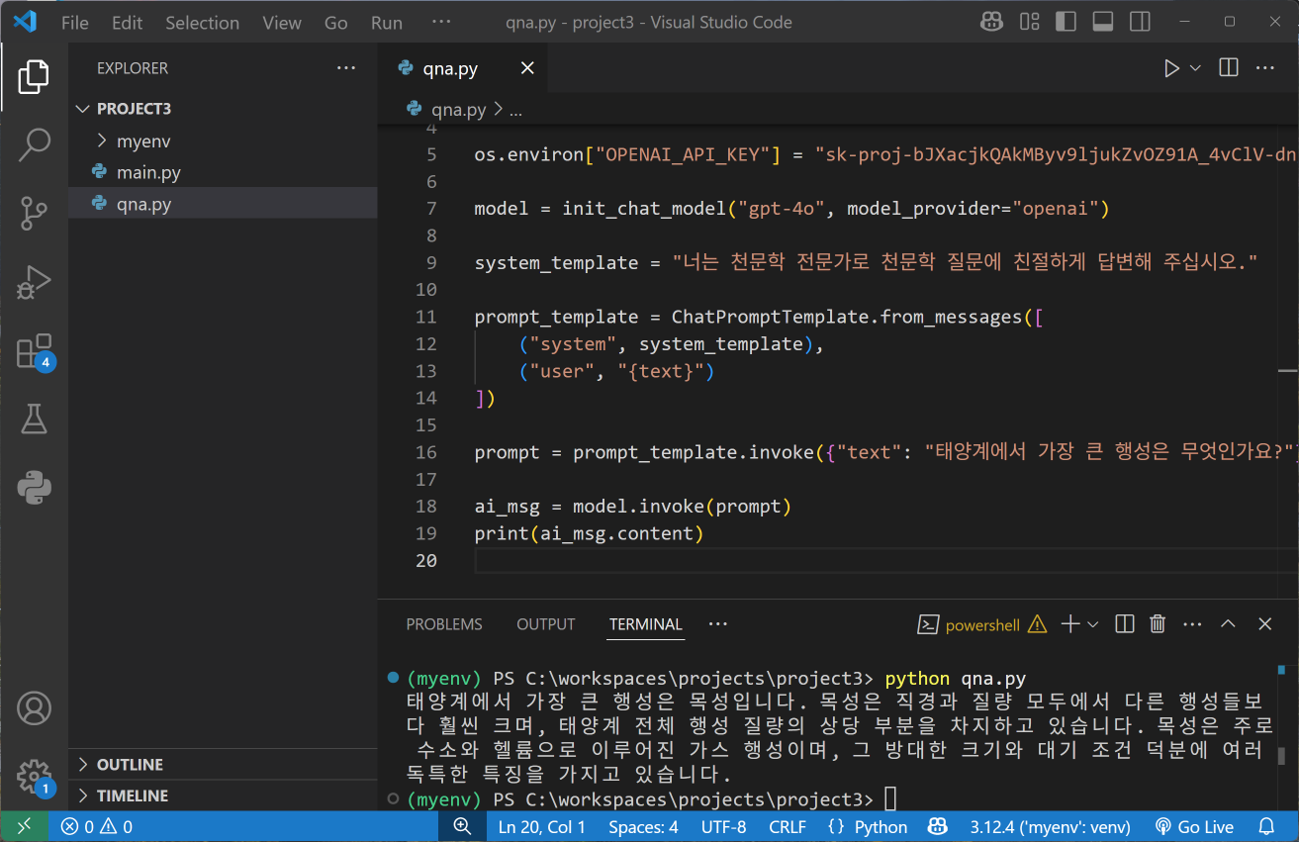This screenshot has width=1299, height=842.
Task: Open the View menu
Action: click(282, 22)
